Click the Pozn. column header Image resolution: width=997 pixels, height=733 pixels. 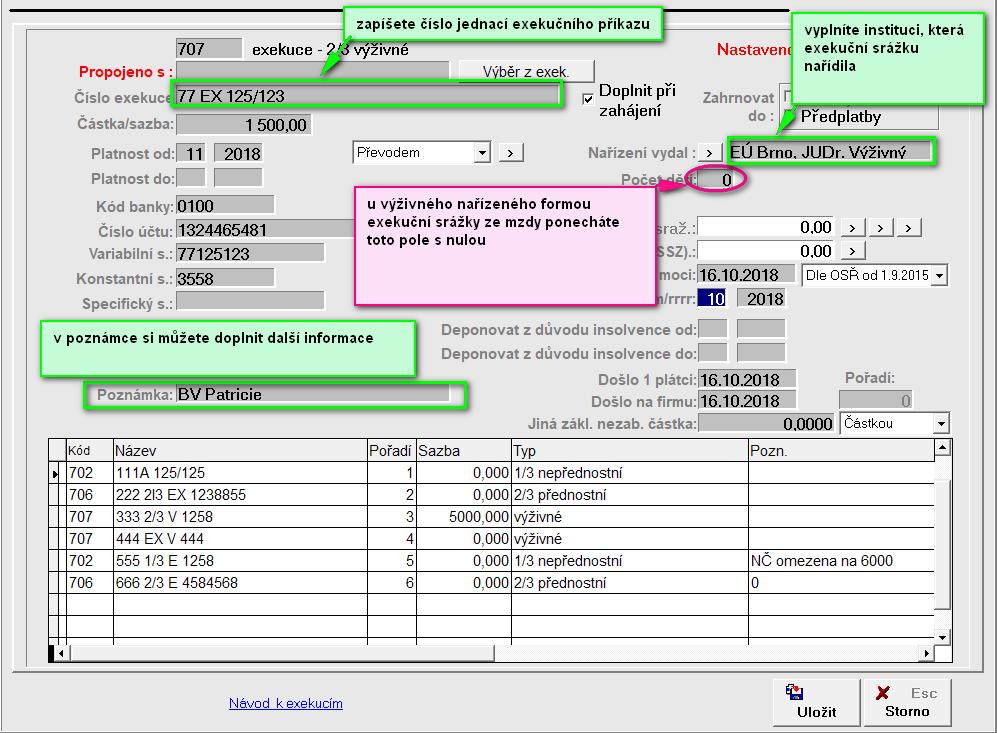[841, 451]
